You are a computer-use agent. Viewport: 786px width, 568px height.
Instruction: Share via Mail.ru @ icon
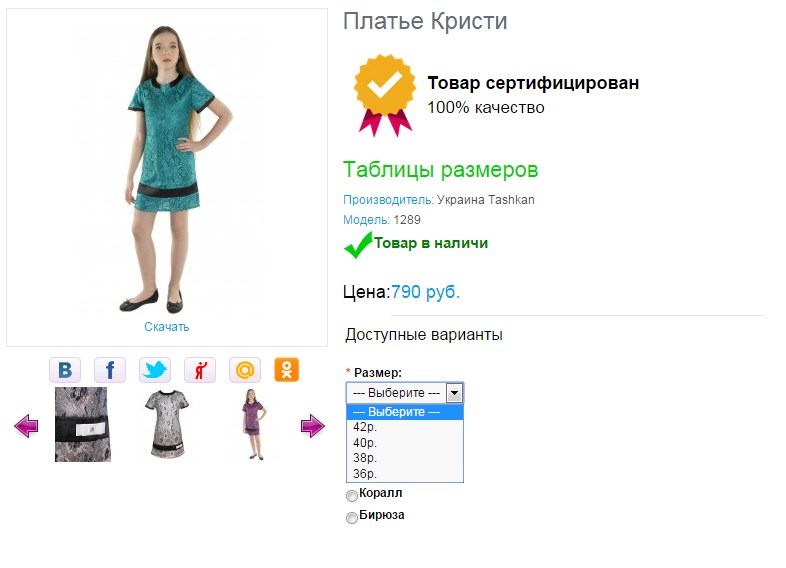pyautogui.click(x=245, y=370)
